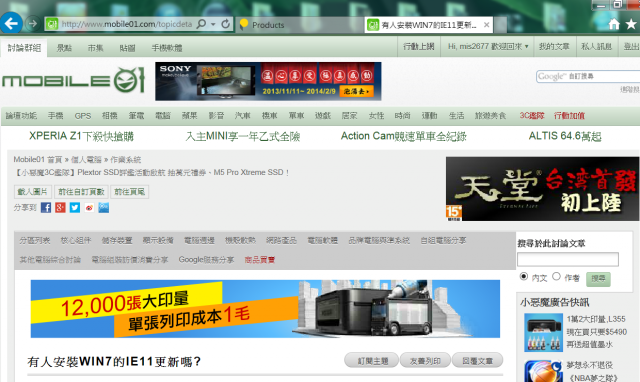The image size is (640, 382).
Task: Share to Google+ icon
Action: pyautogui.click(x=60, y=208)
